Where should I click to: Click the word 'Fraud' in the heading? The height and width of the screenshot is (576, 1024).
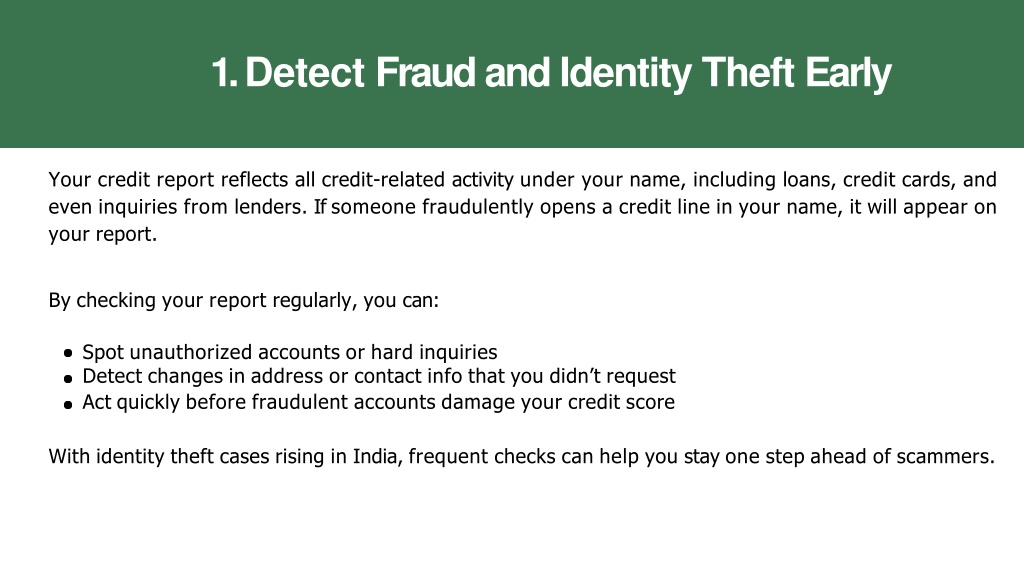point(426,72)
